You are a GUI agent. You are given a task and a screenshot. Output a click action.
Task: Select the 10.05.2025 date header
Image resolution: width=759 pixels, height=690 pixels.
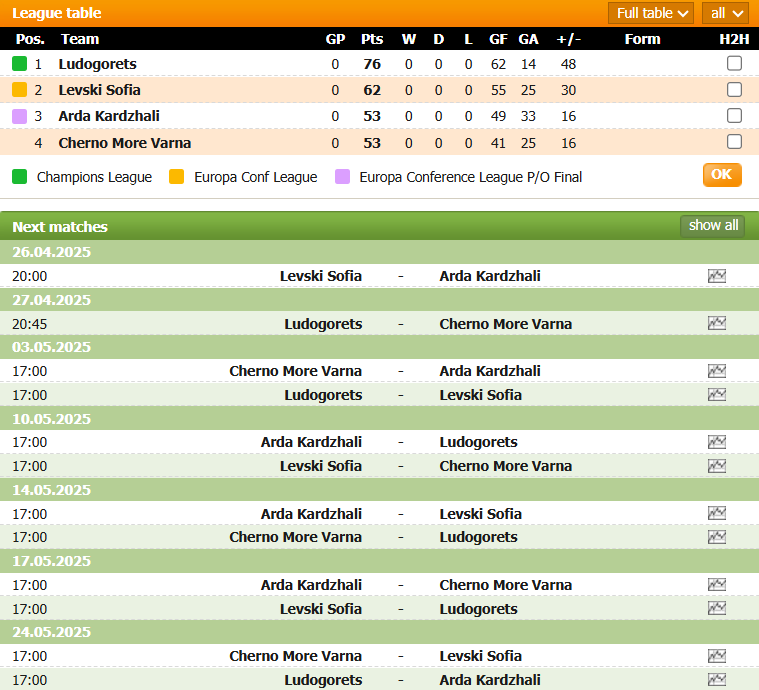380,418
